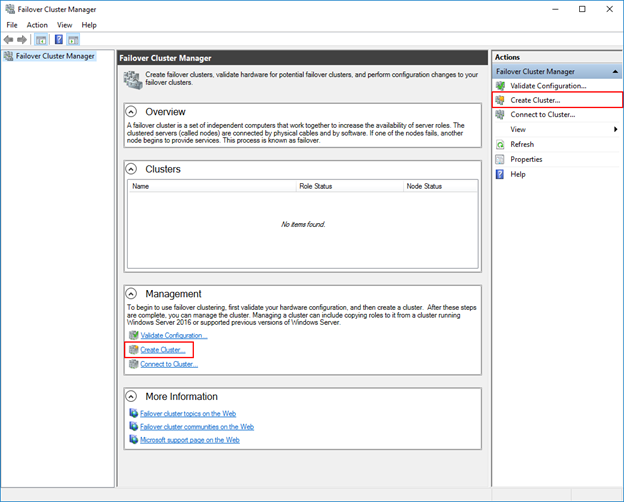Click globe icon beside Failover cluster topics
This screenshot has height=502, width=624.
click(x=134, y=413)
